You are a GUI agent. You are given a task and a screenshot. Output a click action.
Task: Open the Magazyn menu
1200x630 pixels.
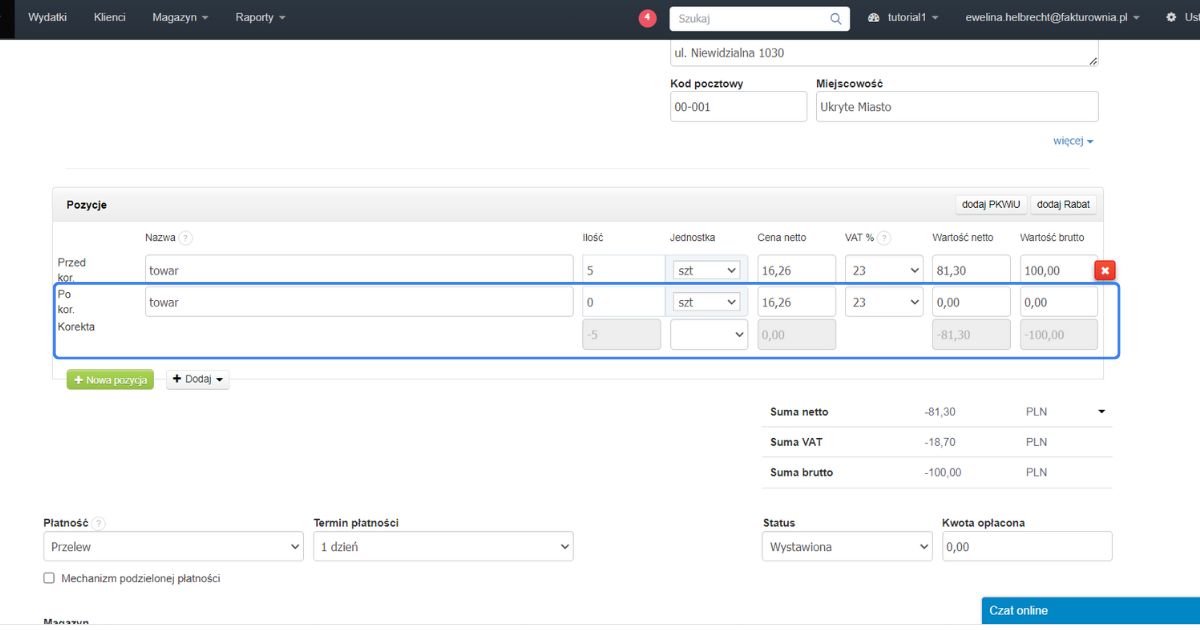point(181,18)
